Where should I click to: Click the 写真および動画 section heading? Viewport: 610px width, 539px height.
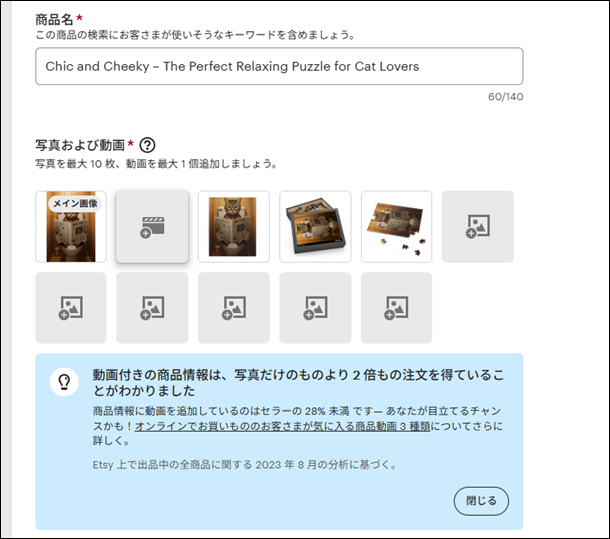coord(80,145)
